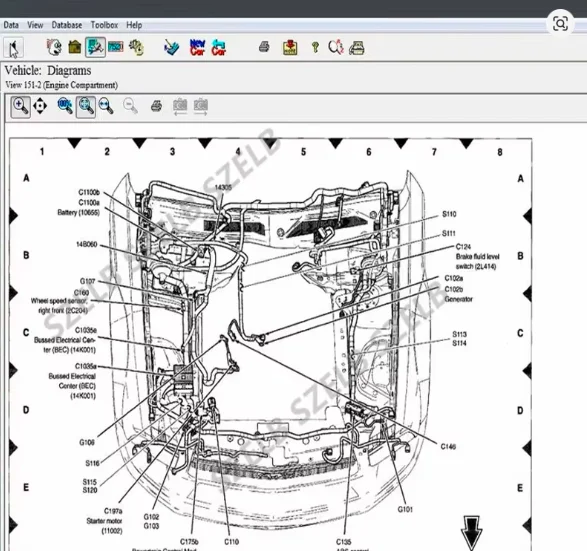Click the teal label tag toolbar icon
The height and width of the screenshot is (551, 587).
pyautogui.click(x=116, y=47)
